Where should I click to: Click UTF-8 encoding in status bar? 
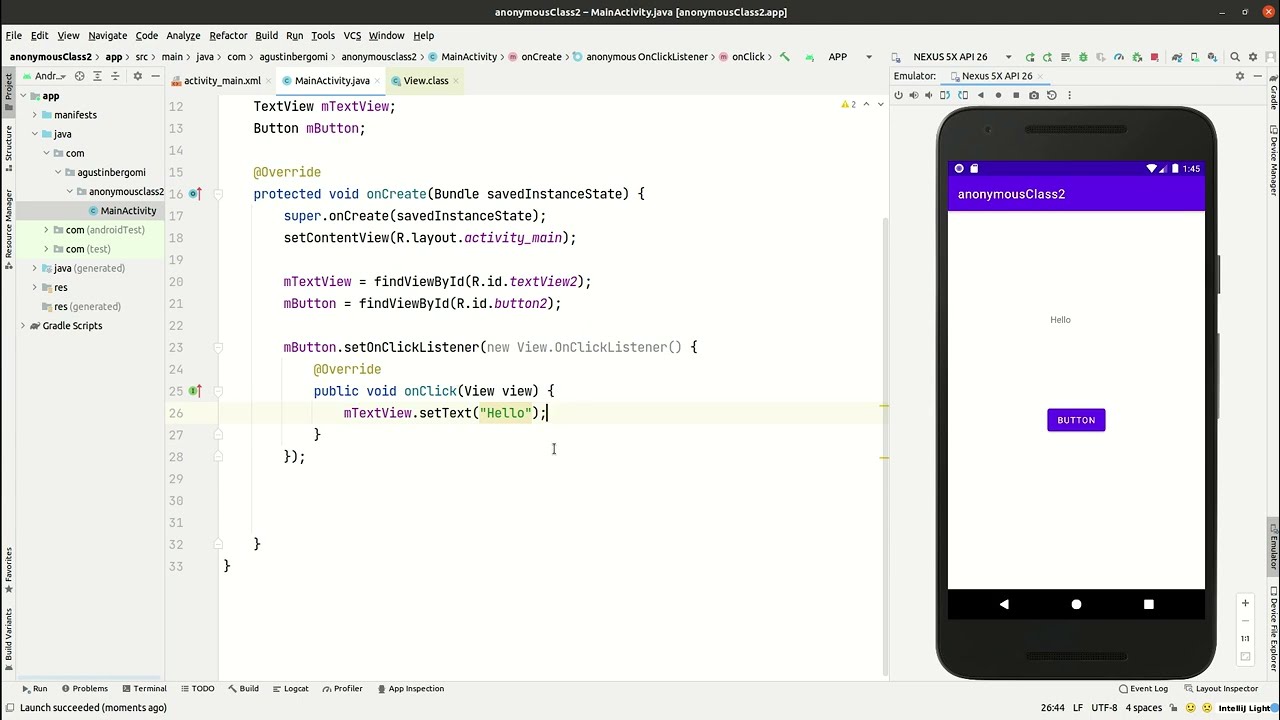1104,708
